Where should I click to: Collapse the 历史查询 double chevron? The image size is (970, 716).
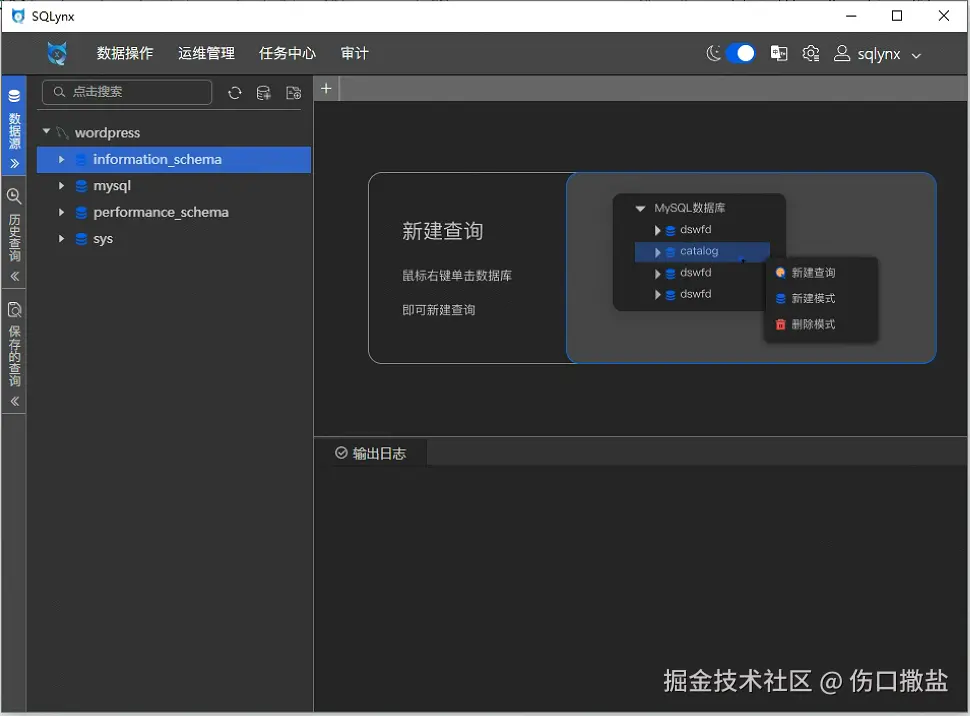(14, 276)
